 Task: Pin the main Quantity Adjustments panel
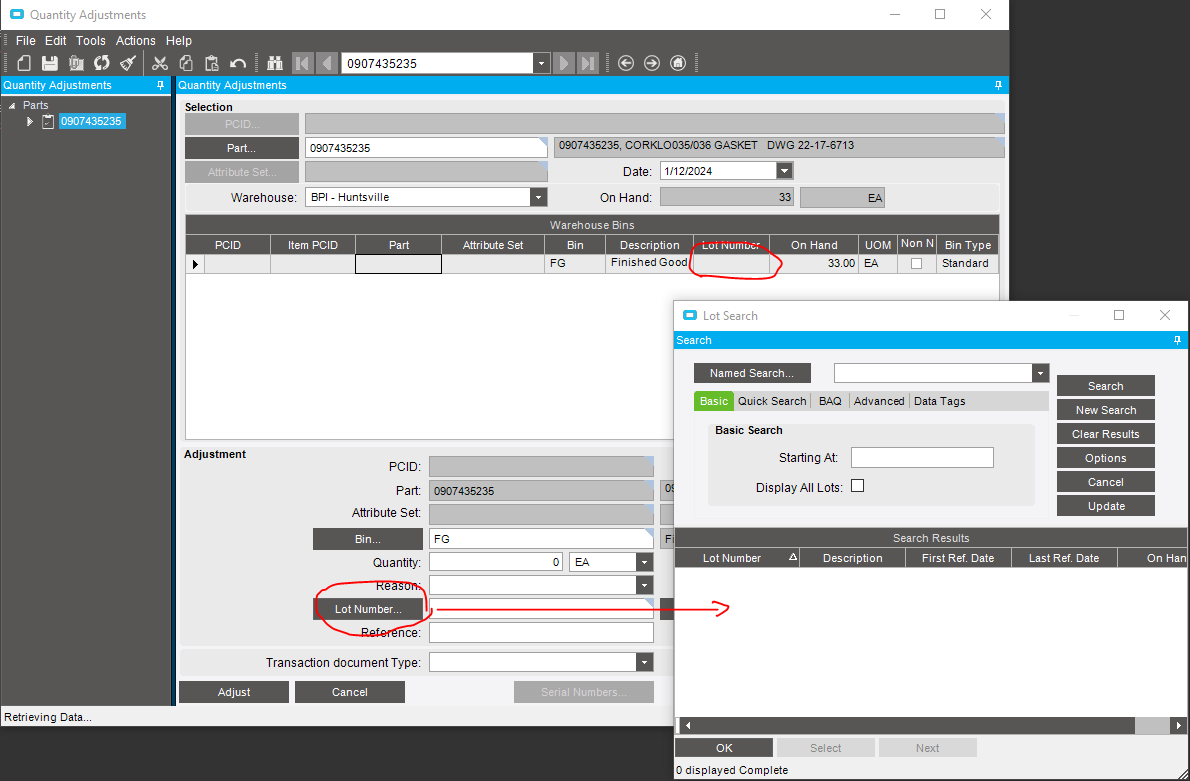point(998,85)
